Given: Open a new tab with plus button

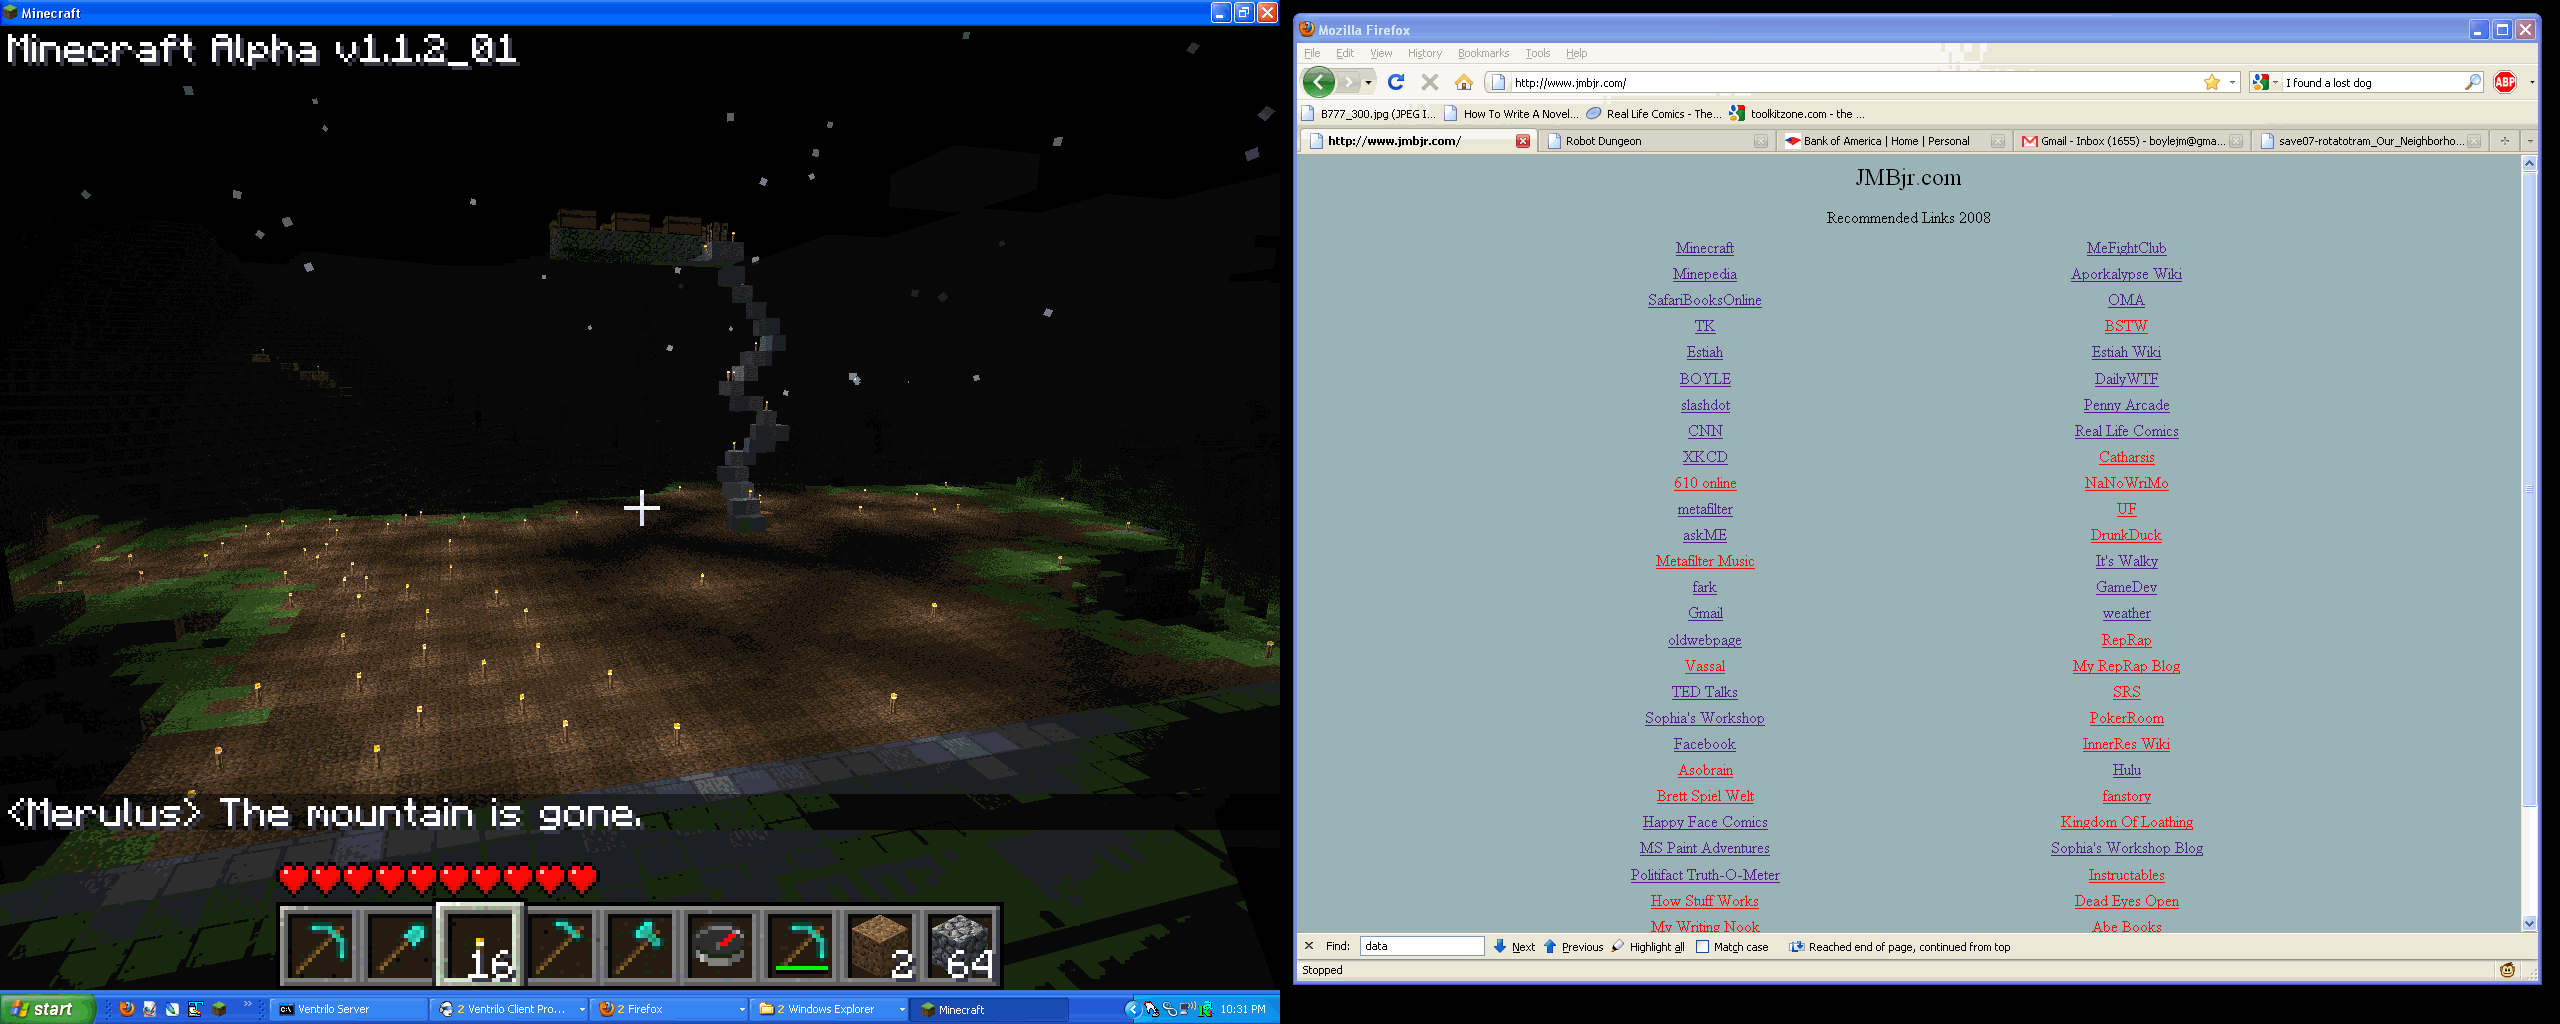Looking at the screenshot, I should [x=2504, y=141].
